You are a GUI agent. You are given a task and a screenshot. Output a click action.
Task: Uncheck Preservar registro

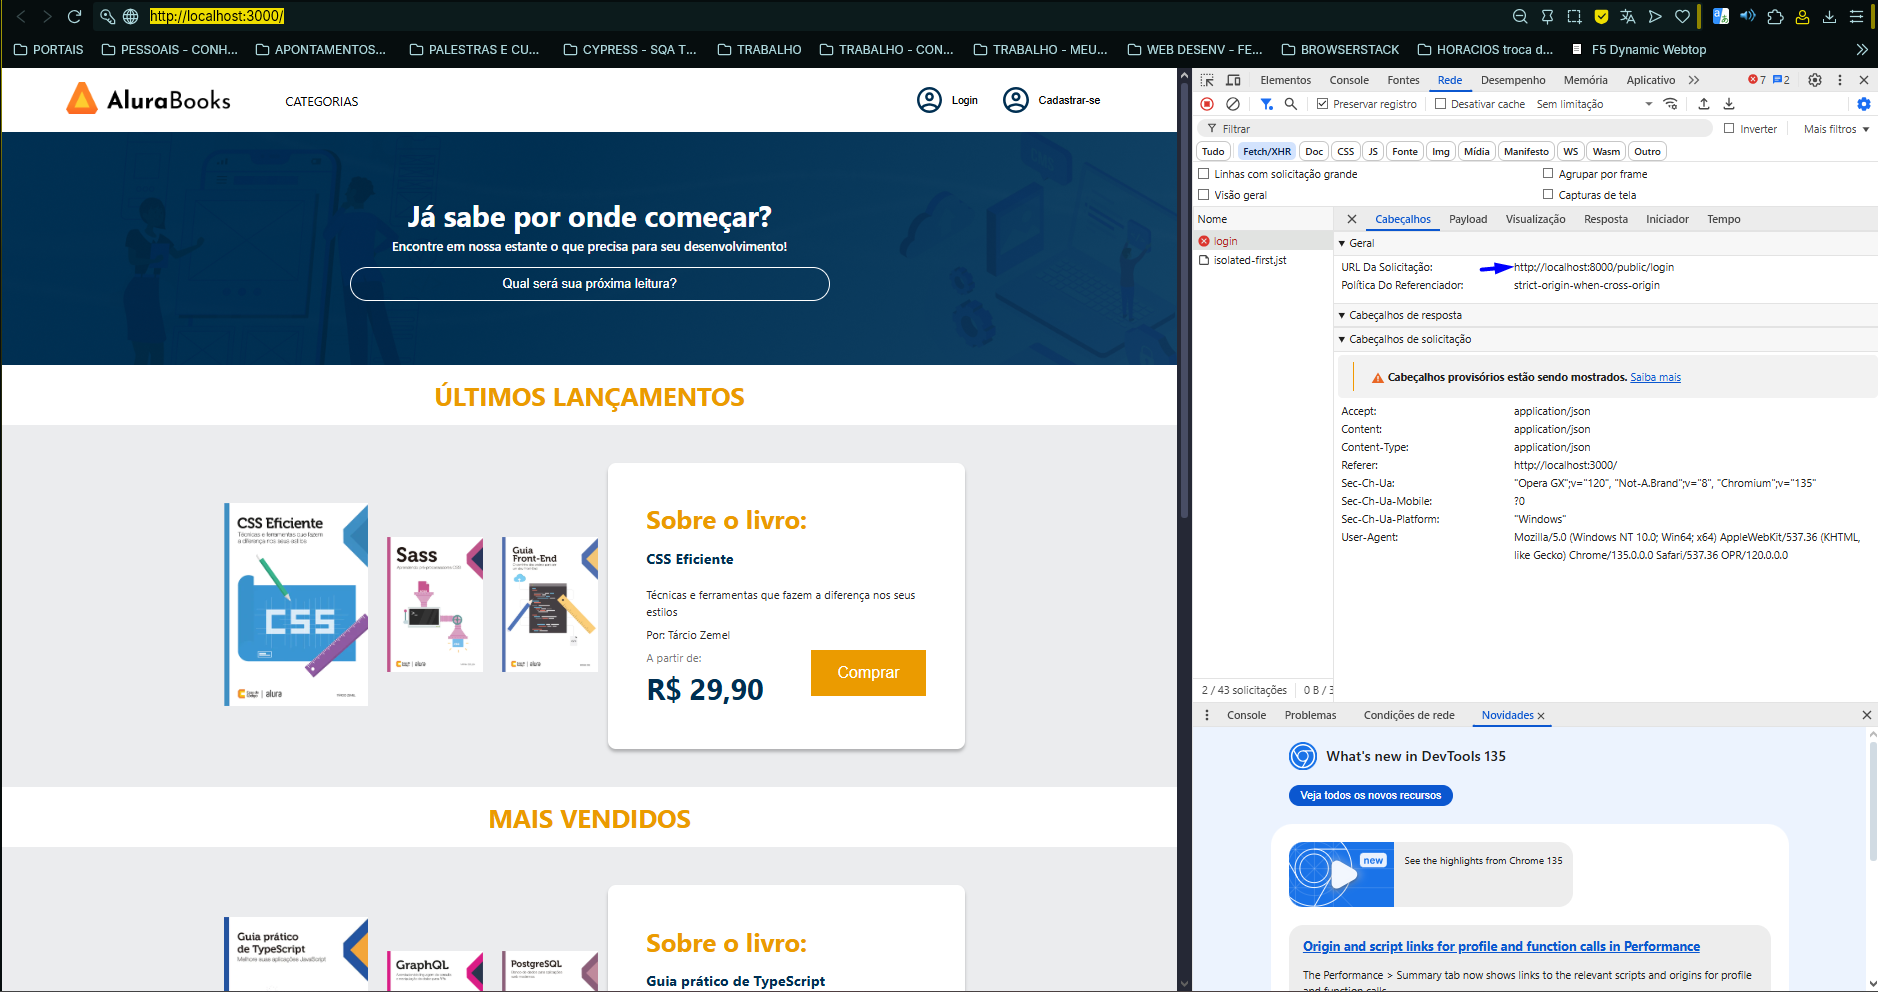pyautogui.click(x=1321, y=103)
